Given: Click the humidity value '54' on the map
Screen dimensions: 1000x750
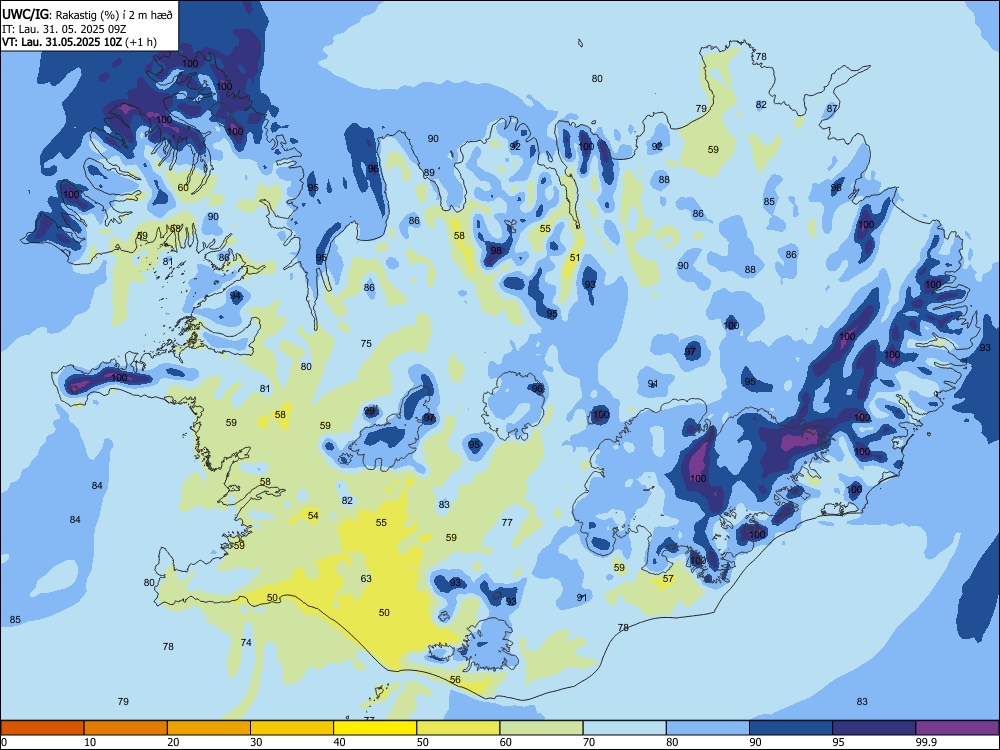Looking at the screenshot, I should click(313, 515).
